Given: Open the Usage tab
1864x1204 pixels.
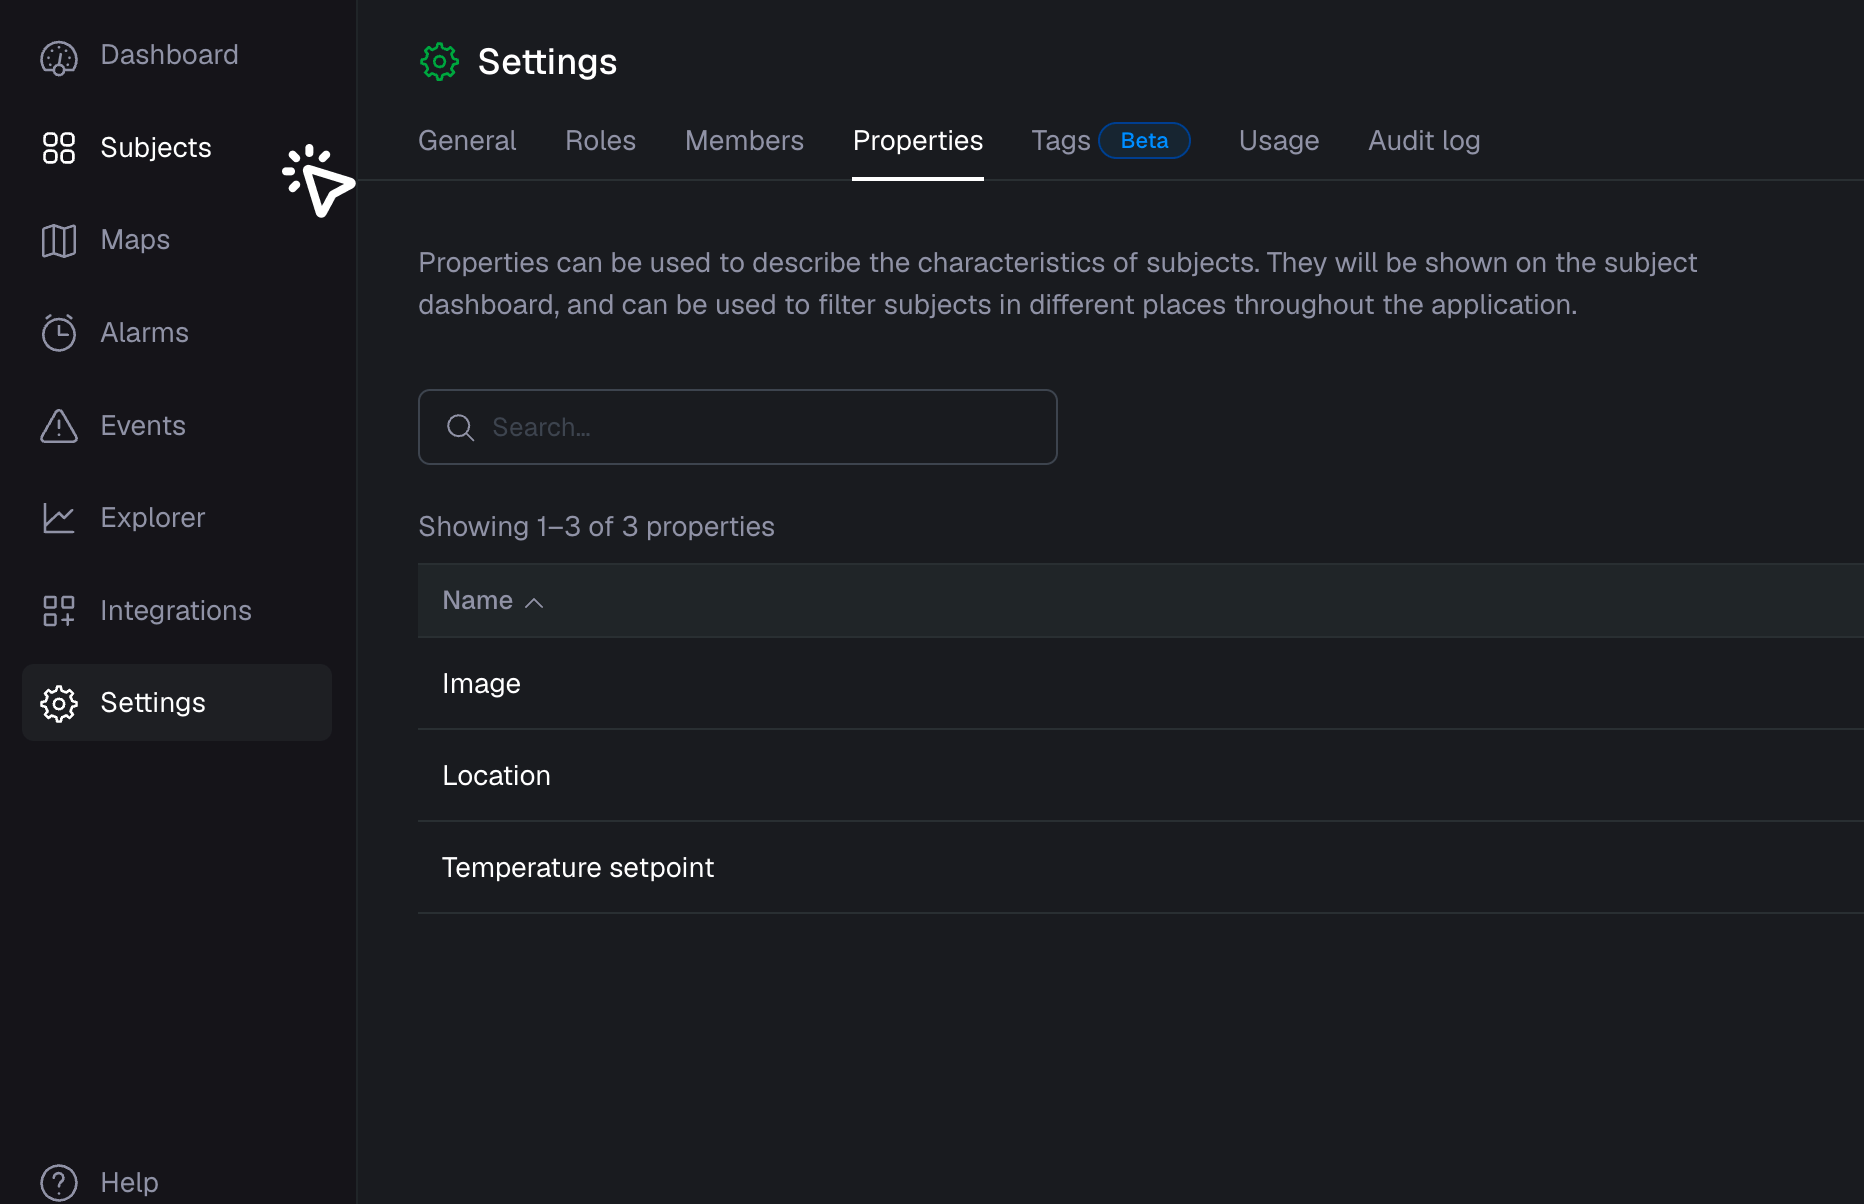Looking at the screenshot, I should coord(1279,141).
